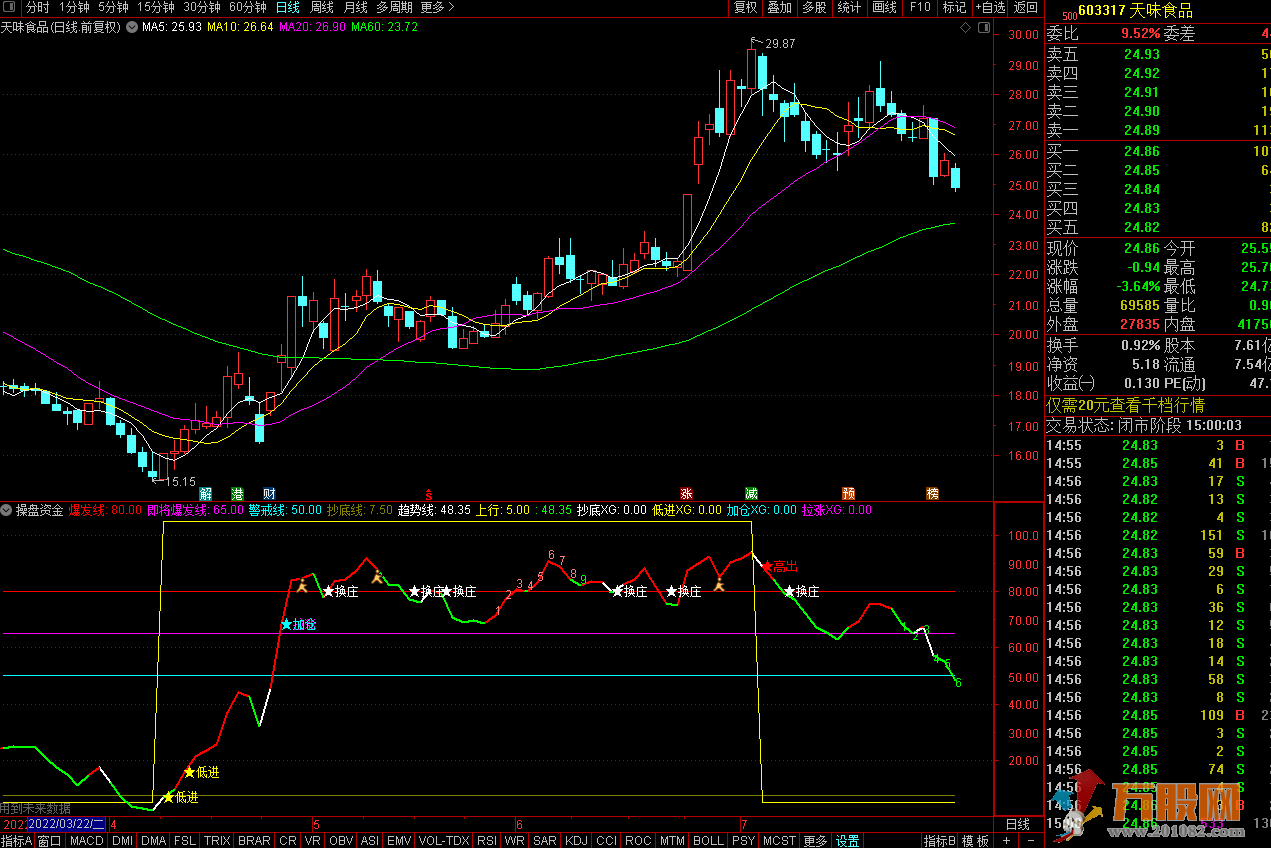Viewport: 1271px width, 848px height.
Task: Switch to the 周线 weekly timeframe tab
Action: (x=321, y=8)
